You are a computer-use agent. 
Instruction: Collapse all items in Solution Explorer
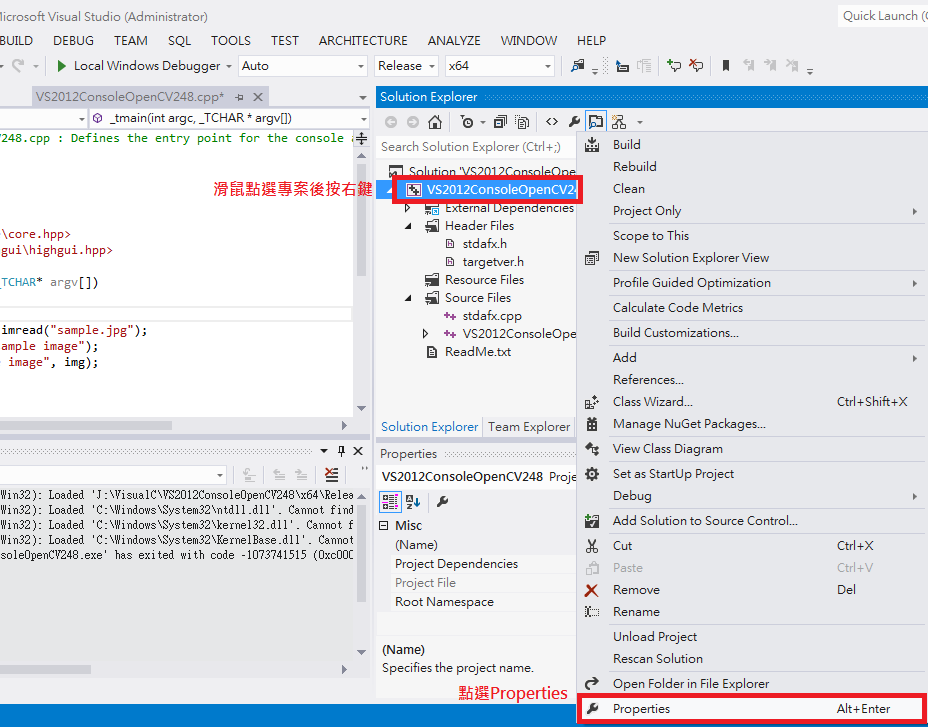[x=500, y=122]
